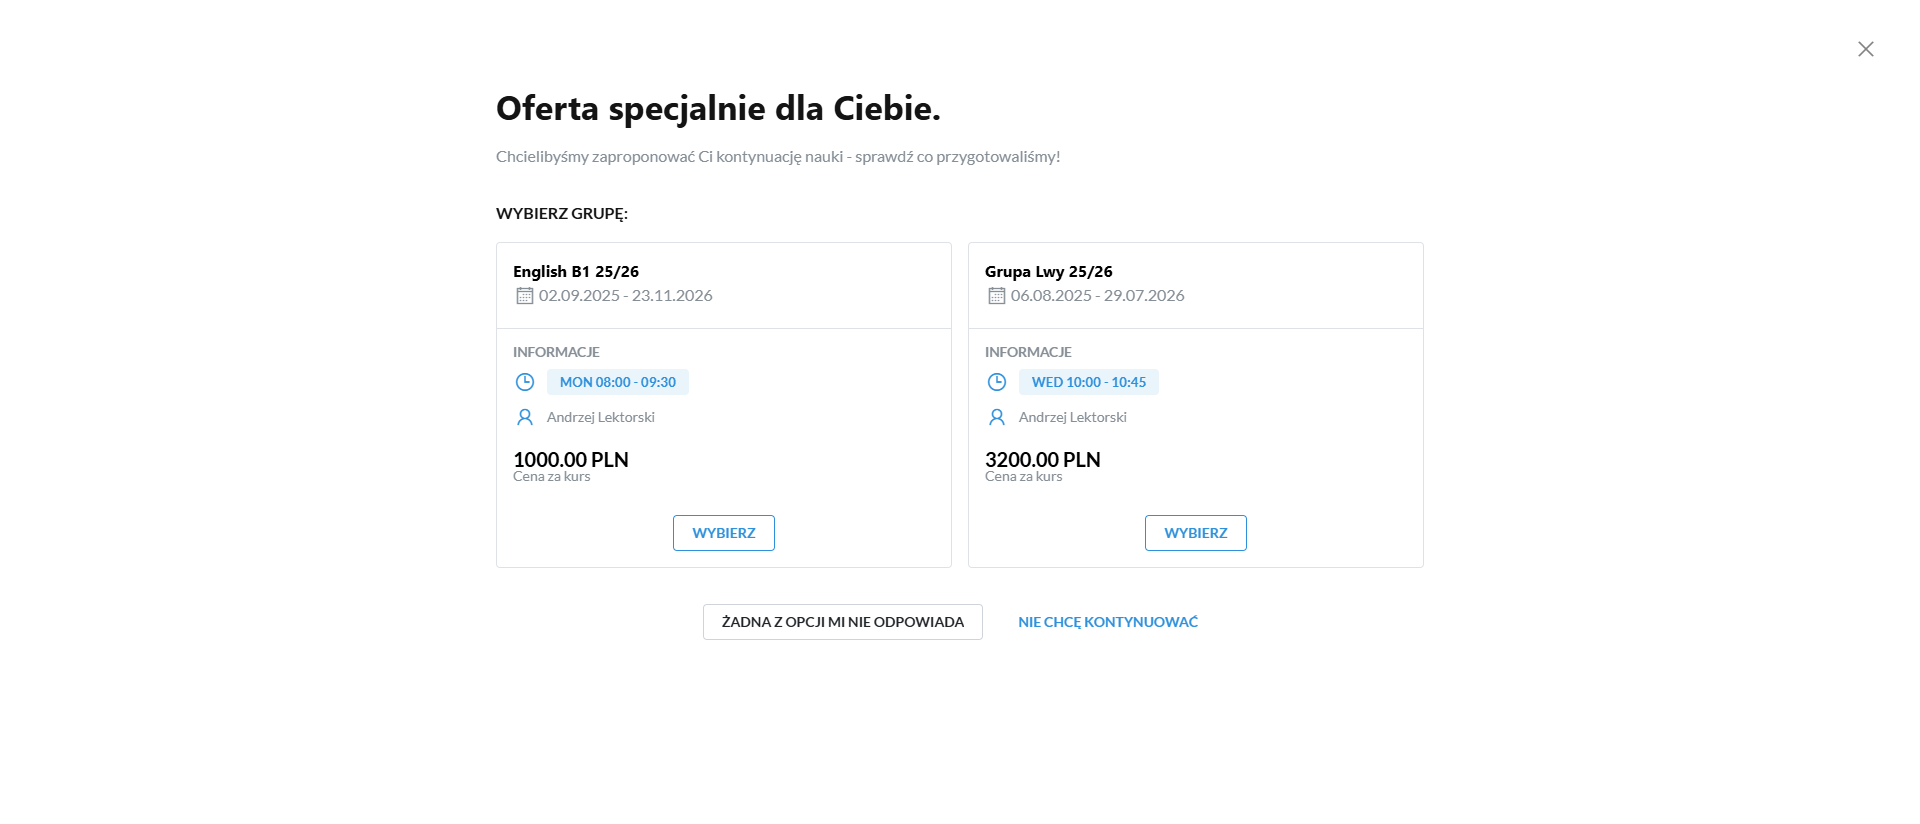Screen dimensions: 1920x824
Task: Decline with "NIE CHCĘ KONTYNUOWAĆ" link
Action: click(1108, 622)
